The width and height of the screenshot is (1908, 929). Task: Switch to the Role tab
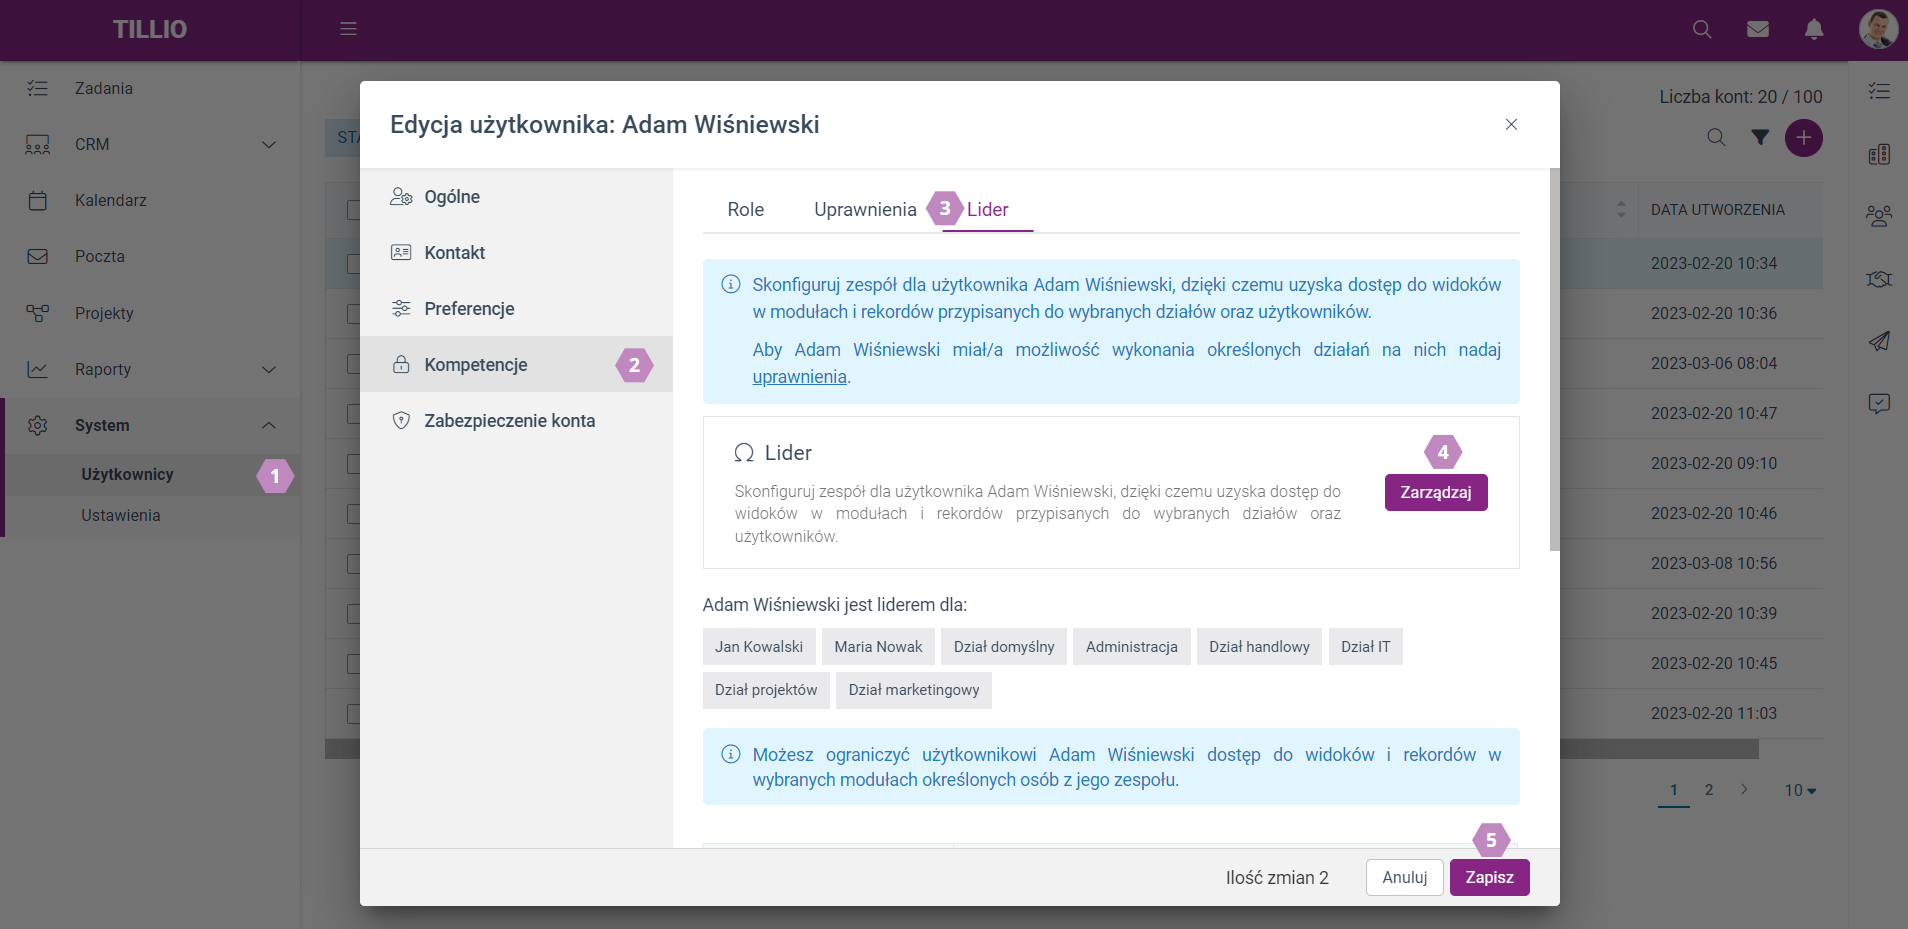(745, 209)
